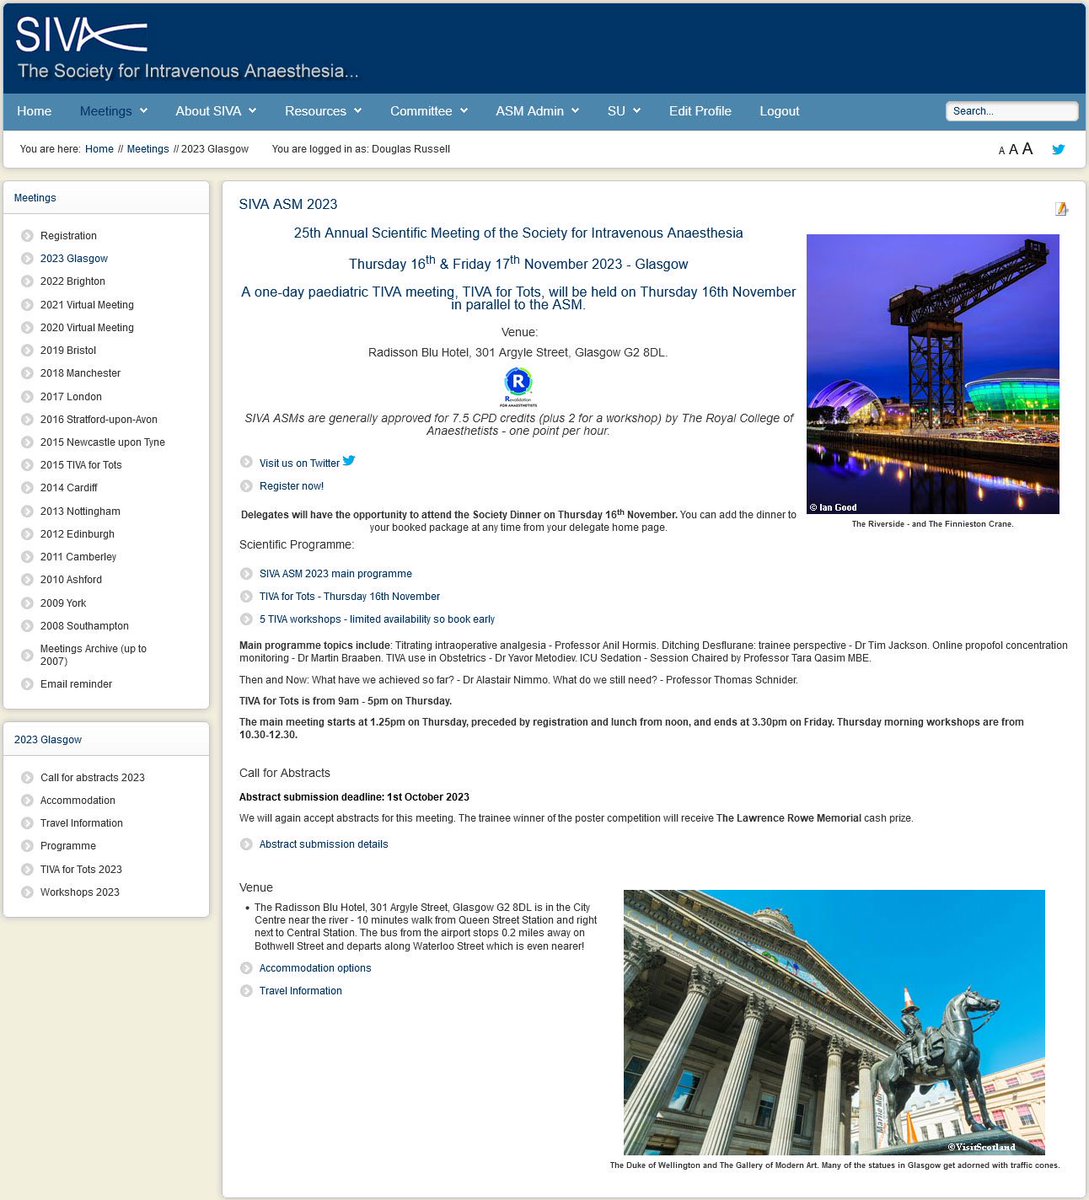Click the Duke of Wellington statue photo
The height and width of the screenshot is (1200, 1089).
(834, 1022)
